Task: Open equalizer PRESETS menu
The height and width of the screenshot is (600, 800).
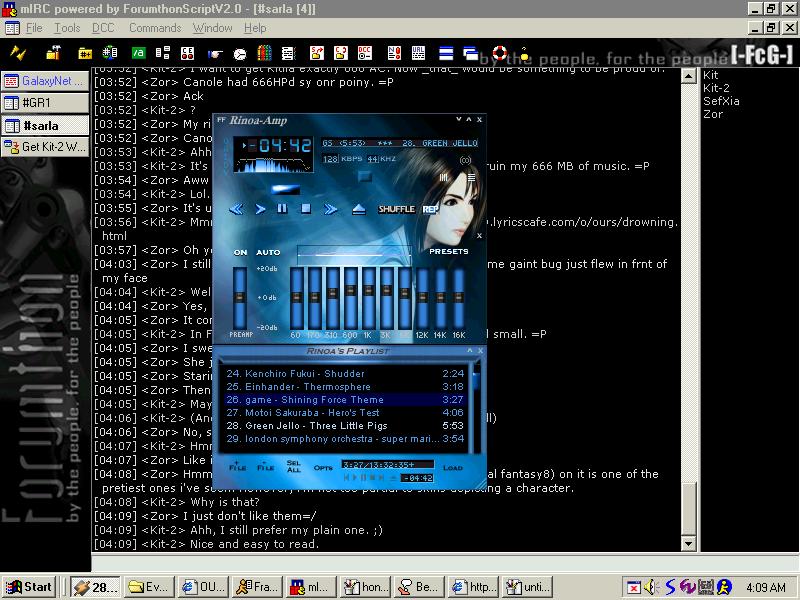Action: point(449,251)
